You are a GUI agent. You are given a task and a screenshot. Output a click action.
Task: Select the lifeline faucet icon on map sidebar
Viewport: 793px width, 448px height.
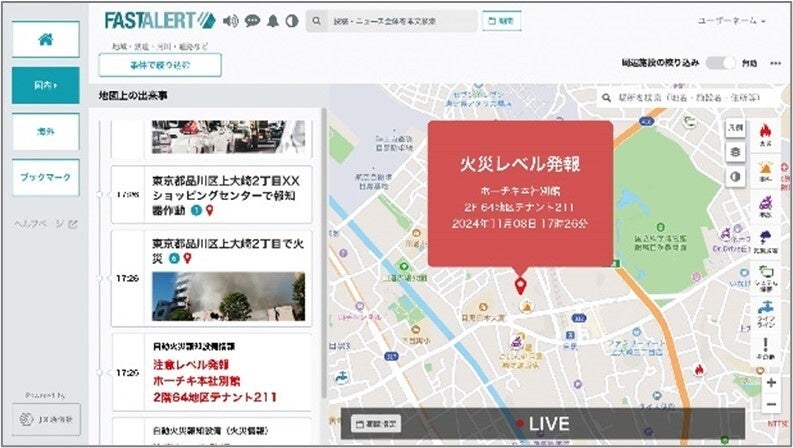pos(765,313)
